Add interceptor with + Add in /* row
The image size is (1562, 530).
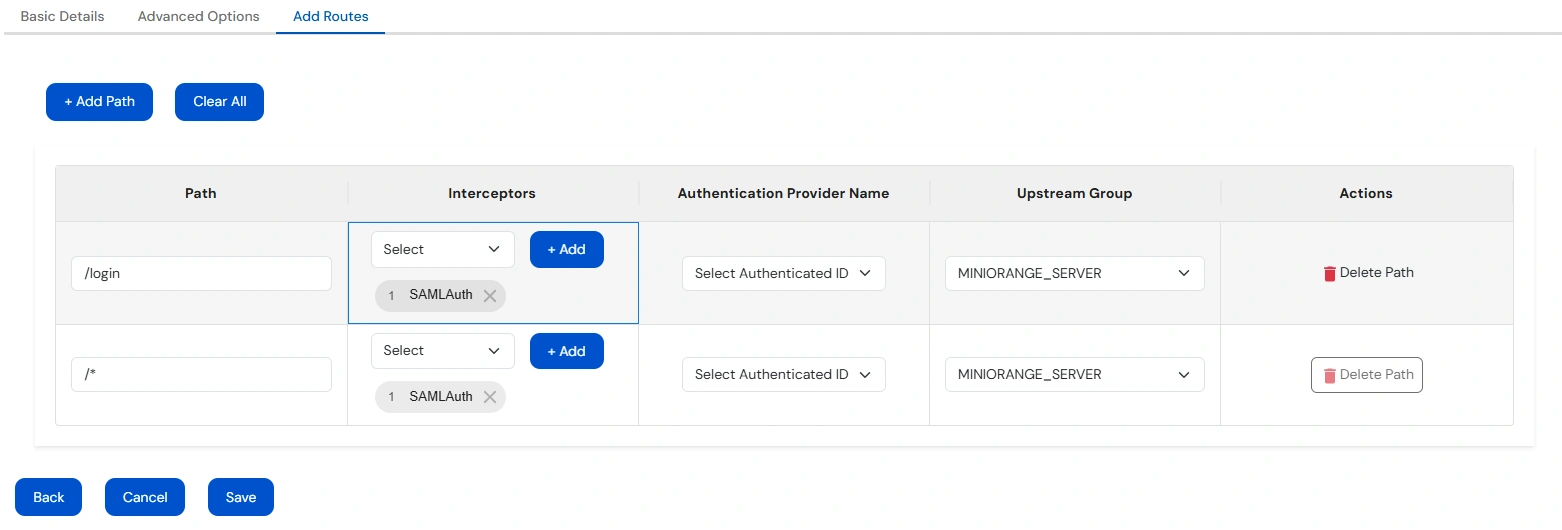567,351
